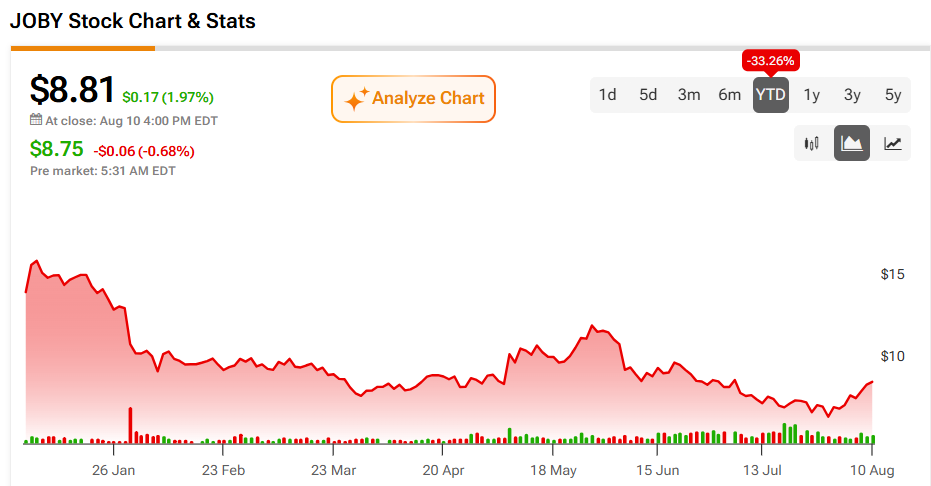
Task: Click the sparkle icon on Analyze Chart
Action: tap(356, 99)
